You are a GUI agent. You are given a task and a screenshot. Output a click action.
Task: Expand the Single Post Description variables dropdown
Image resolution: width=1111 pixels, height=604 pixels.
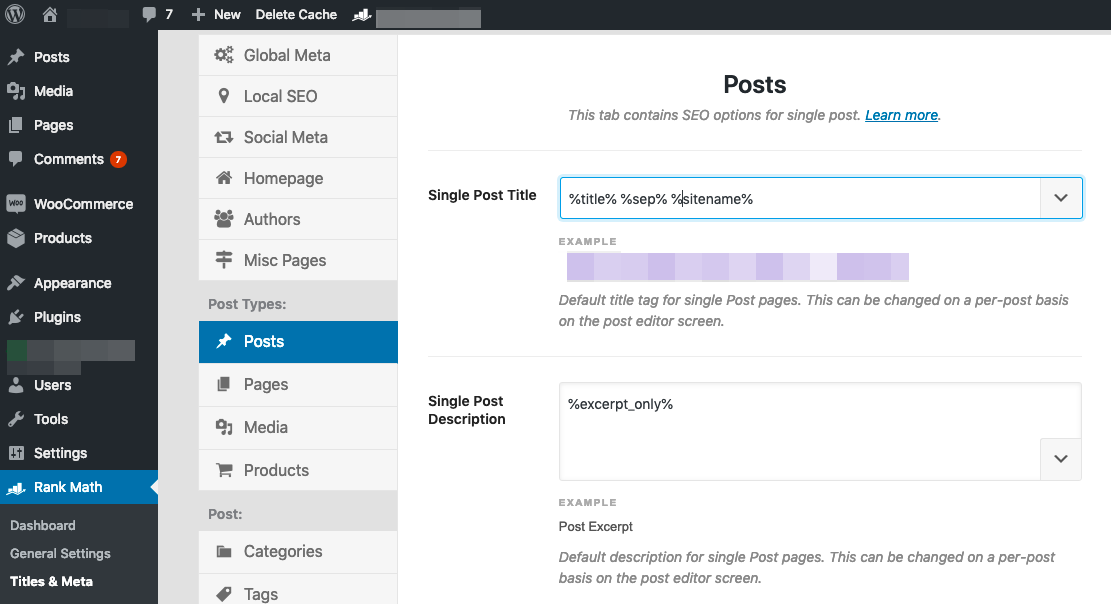point(1061,459)
